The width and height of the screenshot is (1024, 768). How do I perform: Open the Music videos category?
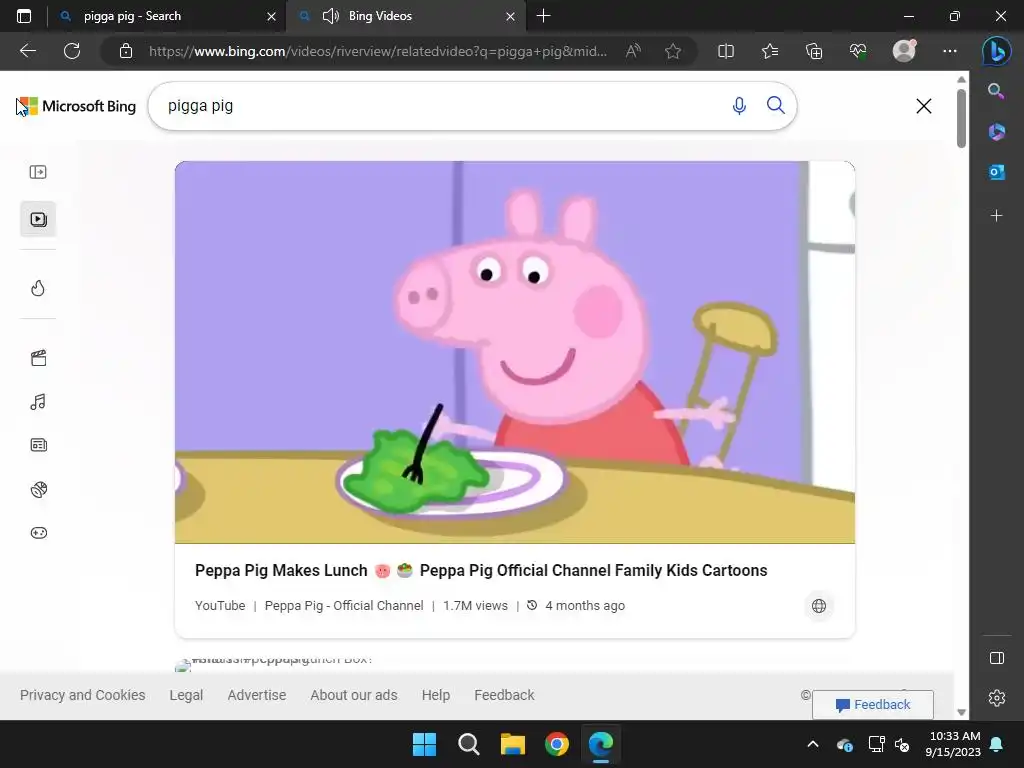tap(38, 402)
